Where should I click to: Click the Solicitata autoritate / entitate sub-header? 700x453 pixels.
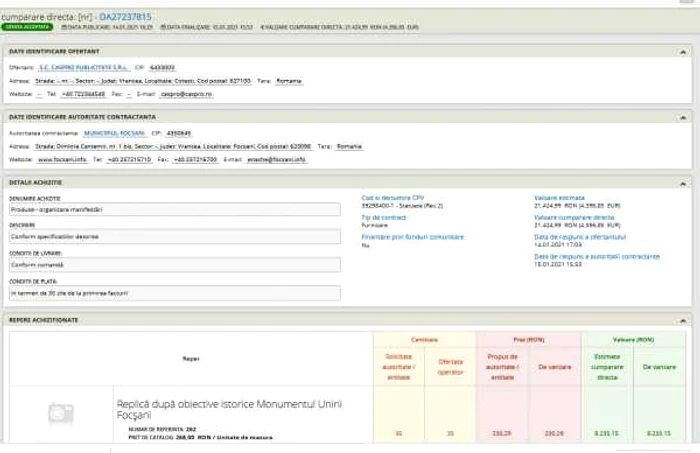(x=398, y=367)
